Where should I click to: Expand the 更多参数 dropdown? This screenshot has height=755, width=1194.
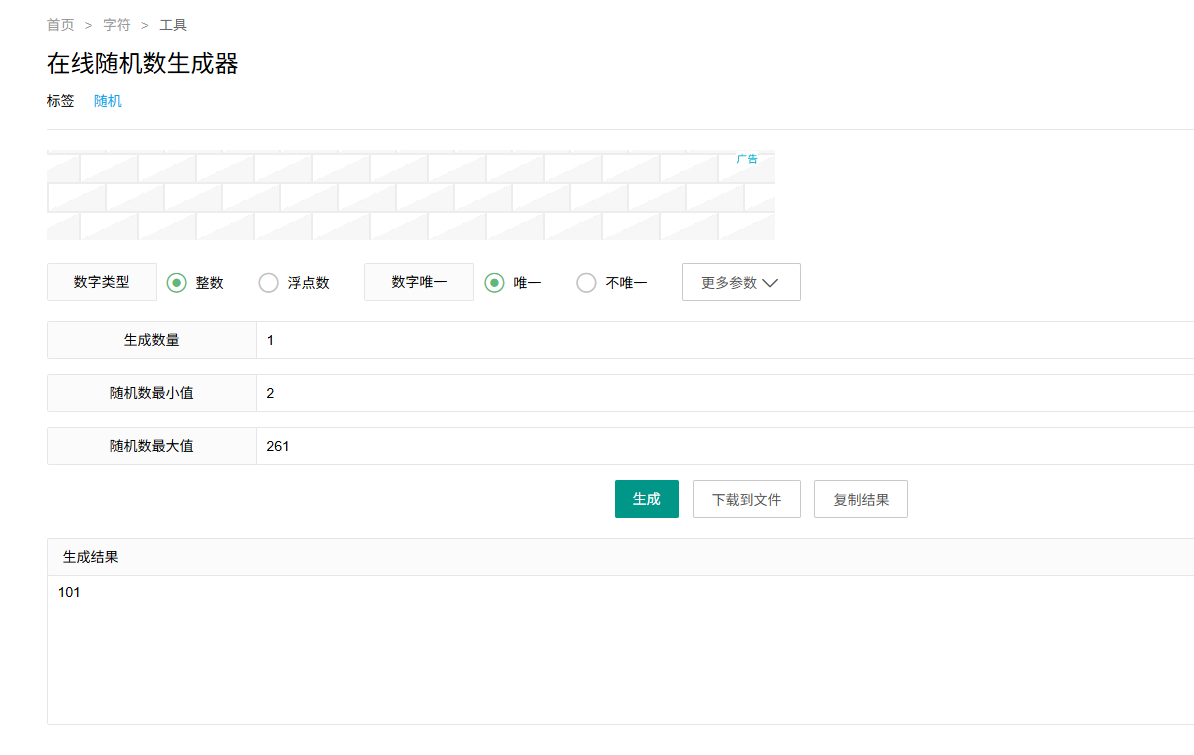coord(741,282)
